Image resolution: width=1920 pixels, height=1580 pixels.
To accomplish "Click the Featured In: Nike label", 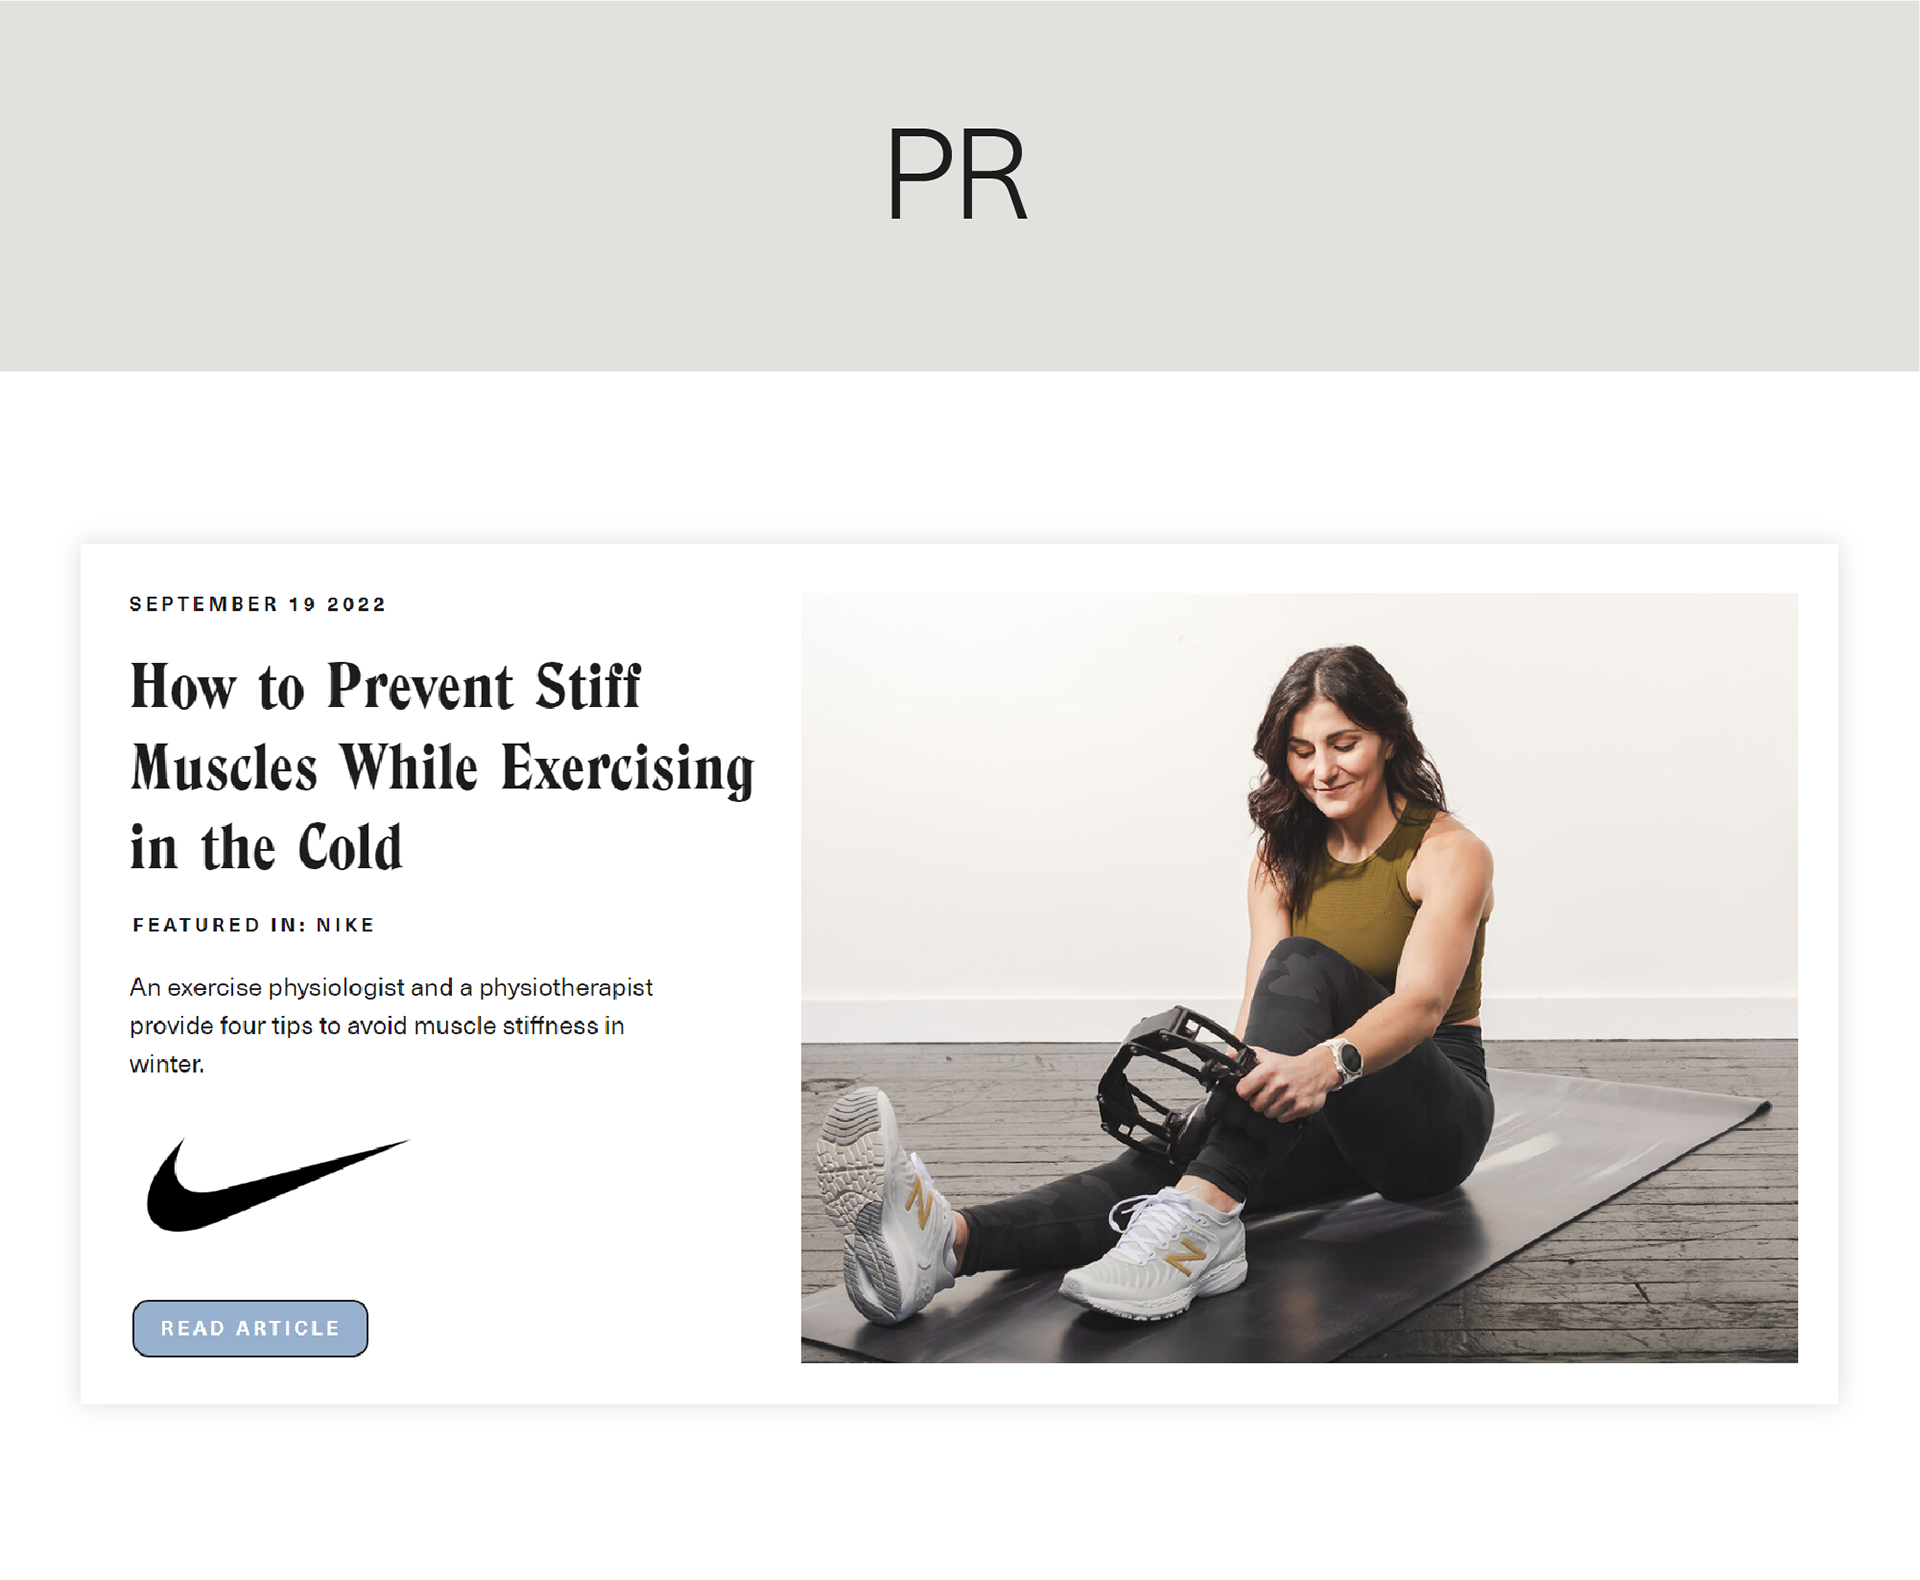I will tap(254, 925).
